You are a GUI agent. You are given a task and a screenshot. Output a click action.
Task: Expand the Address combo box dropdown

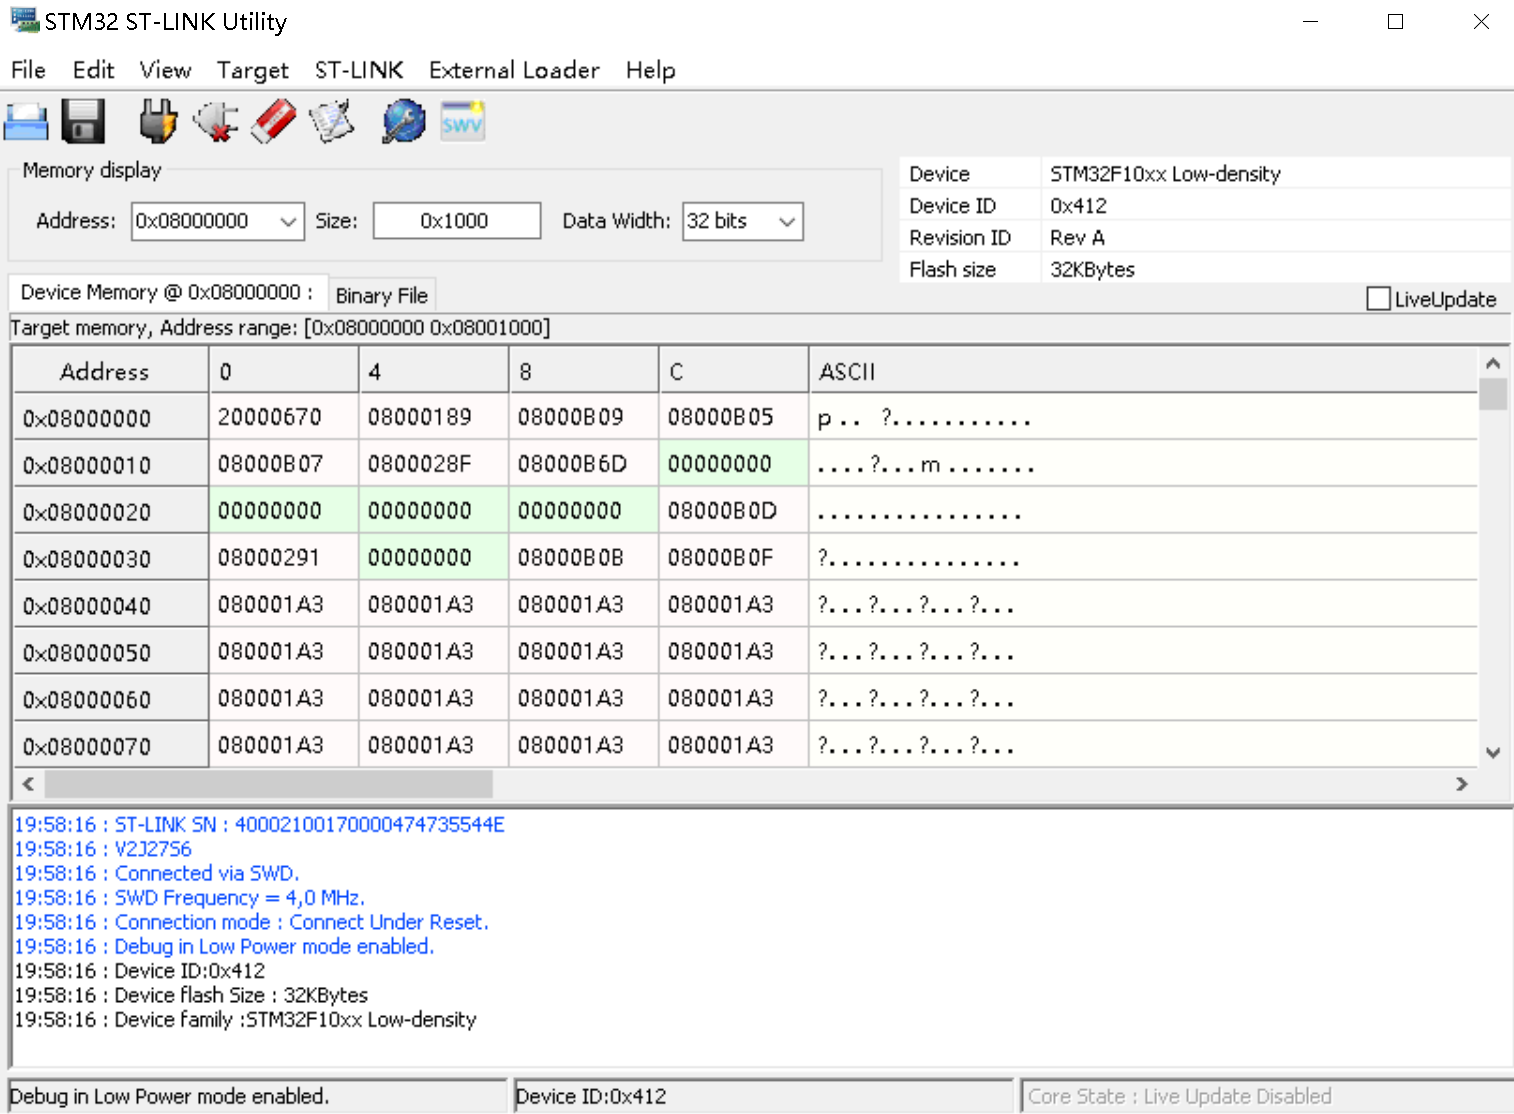[288, 221]
